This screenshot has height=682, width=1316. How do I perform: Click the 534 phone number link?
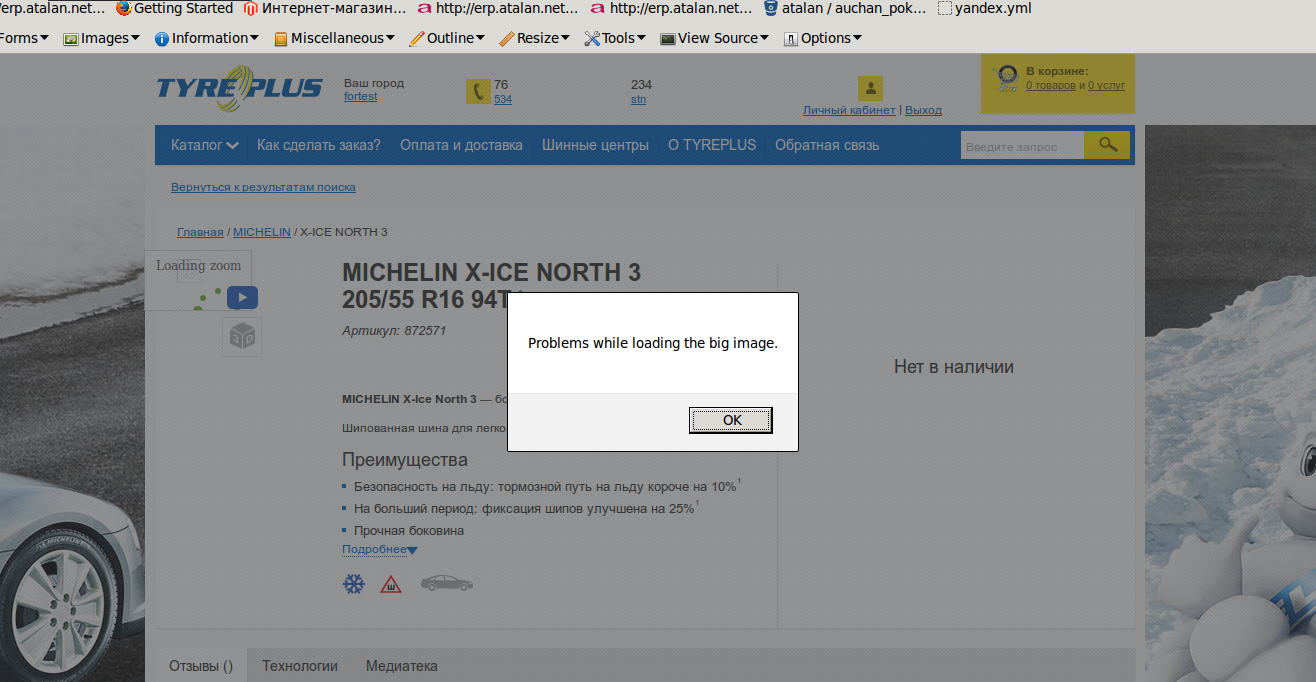tap(503, 99)
